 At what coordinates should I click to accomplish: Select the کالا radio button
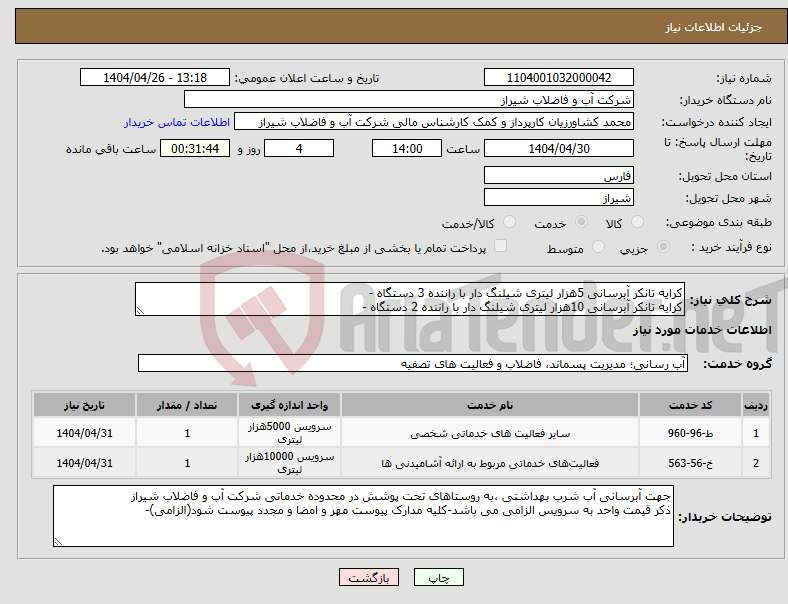[x=637, y=222]
